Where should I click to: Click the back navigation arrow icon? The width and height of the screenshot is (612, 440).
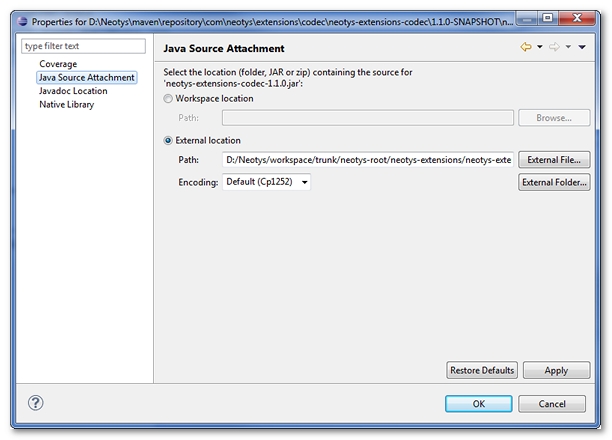click(526, 47)
